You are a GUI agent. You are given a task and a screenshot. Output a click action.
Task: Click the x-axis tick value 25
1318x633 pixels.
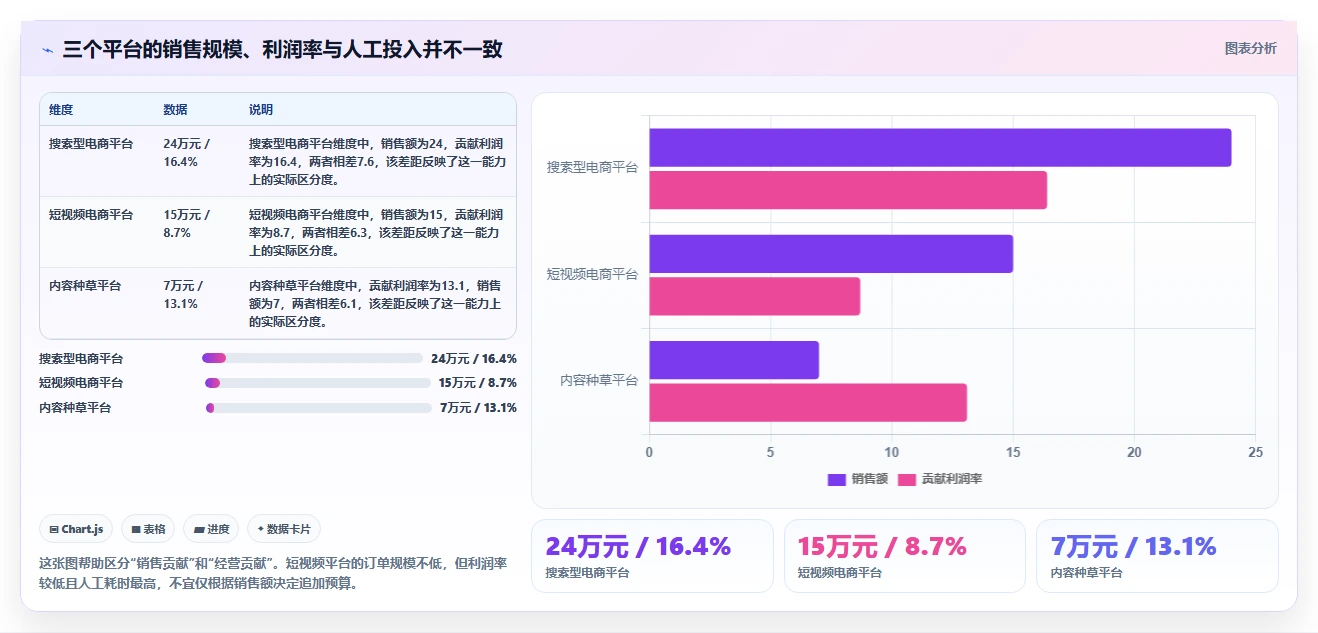click(x=1255, y=452)
